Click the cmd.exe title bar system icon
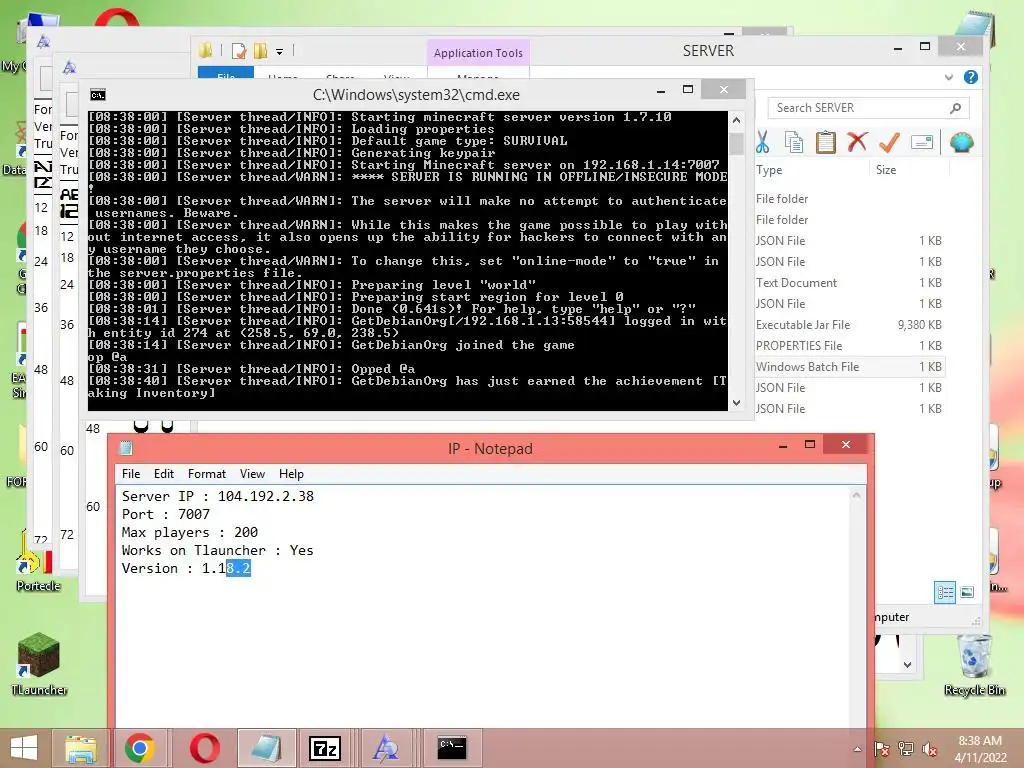1024x768 pixels. tap(98, 95)
